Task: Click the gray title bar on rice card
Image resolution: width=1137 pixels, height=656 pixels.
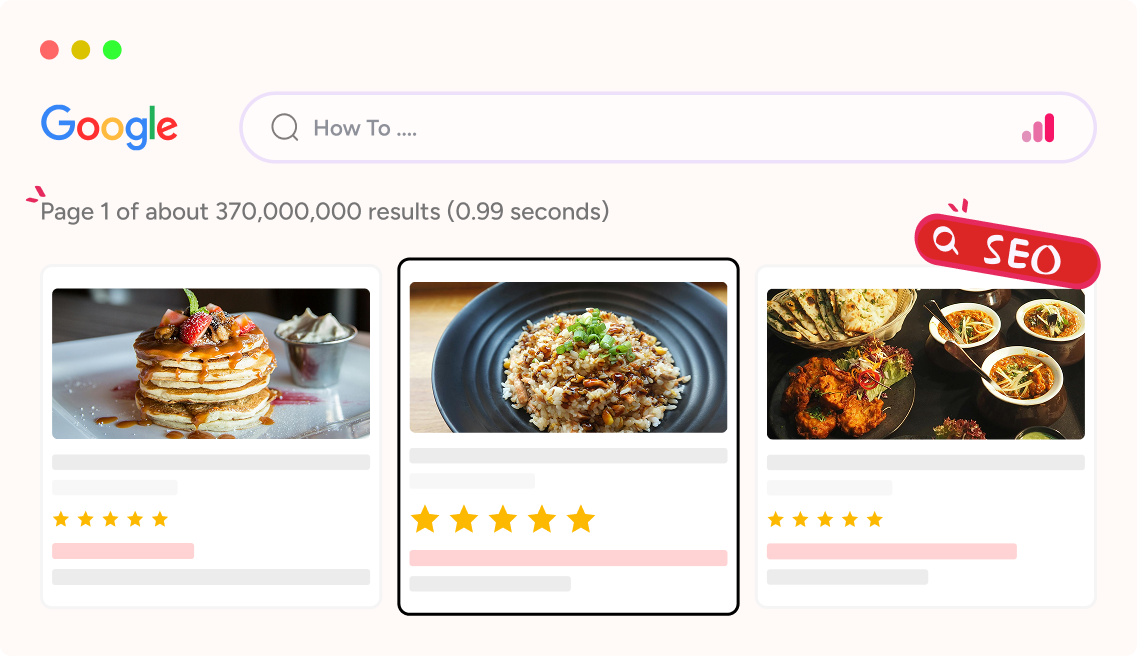Action: tap(568, 456)
